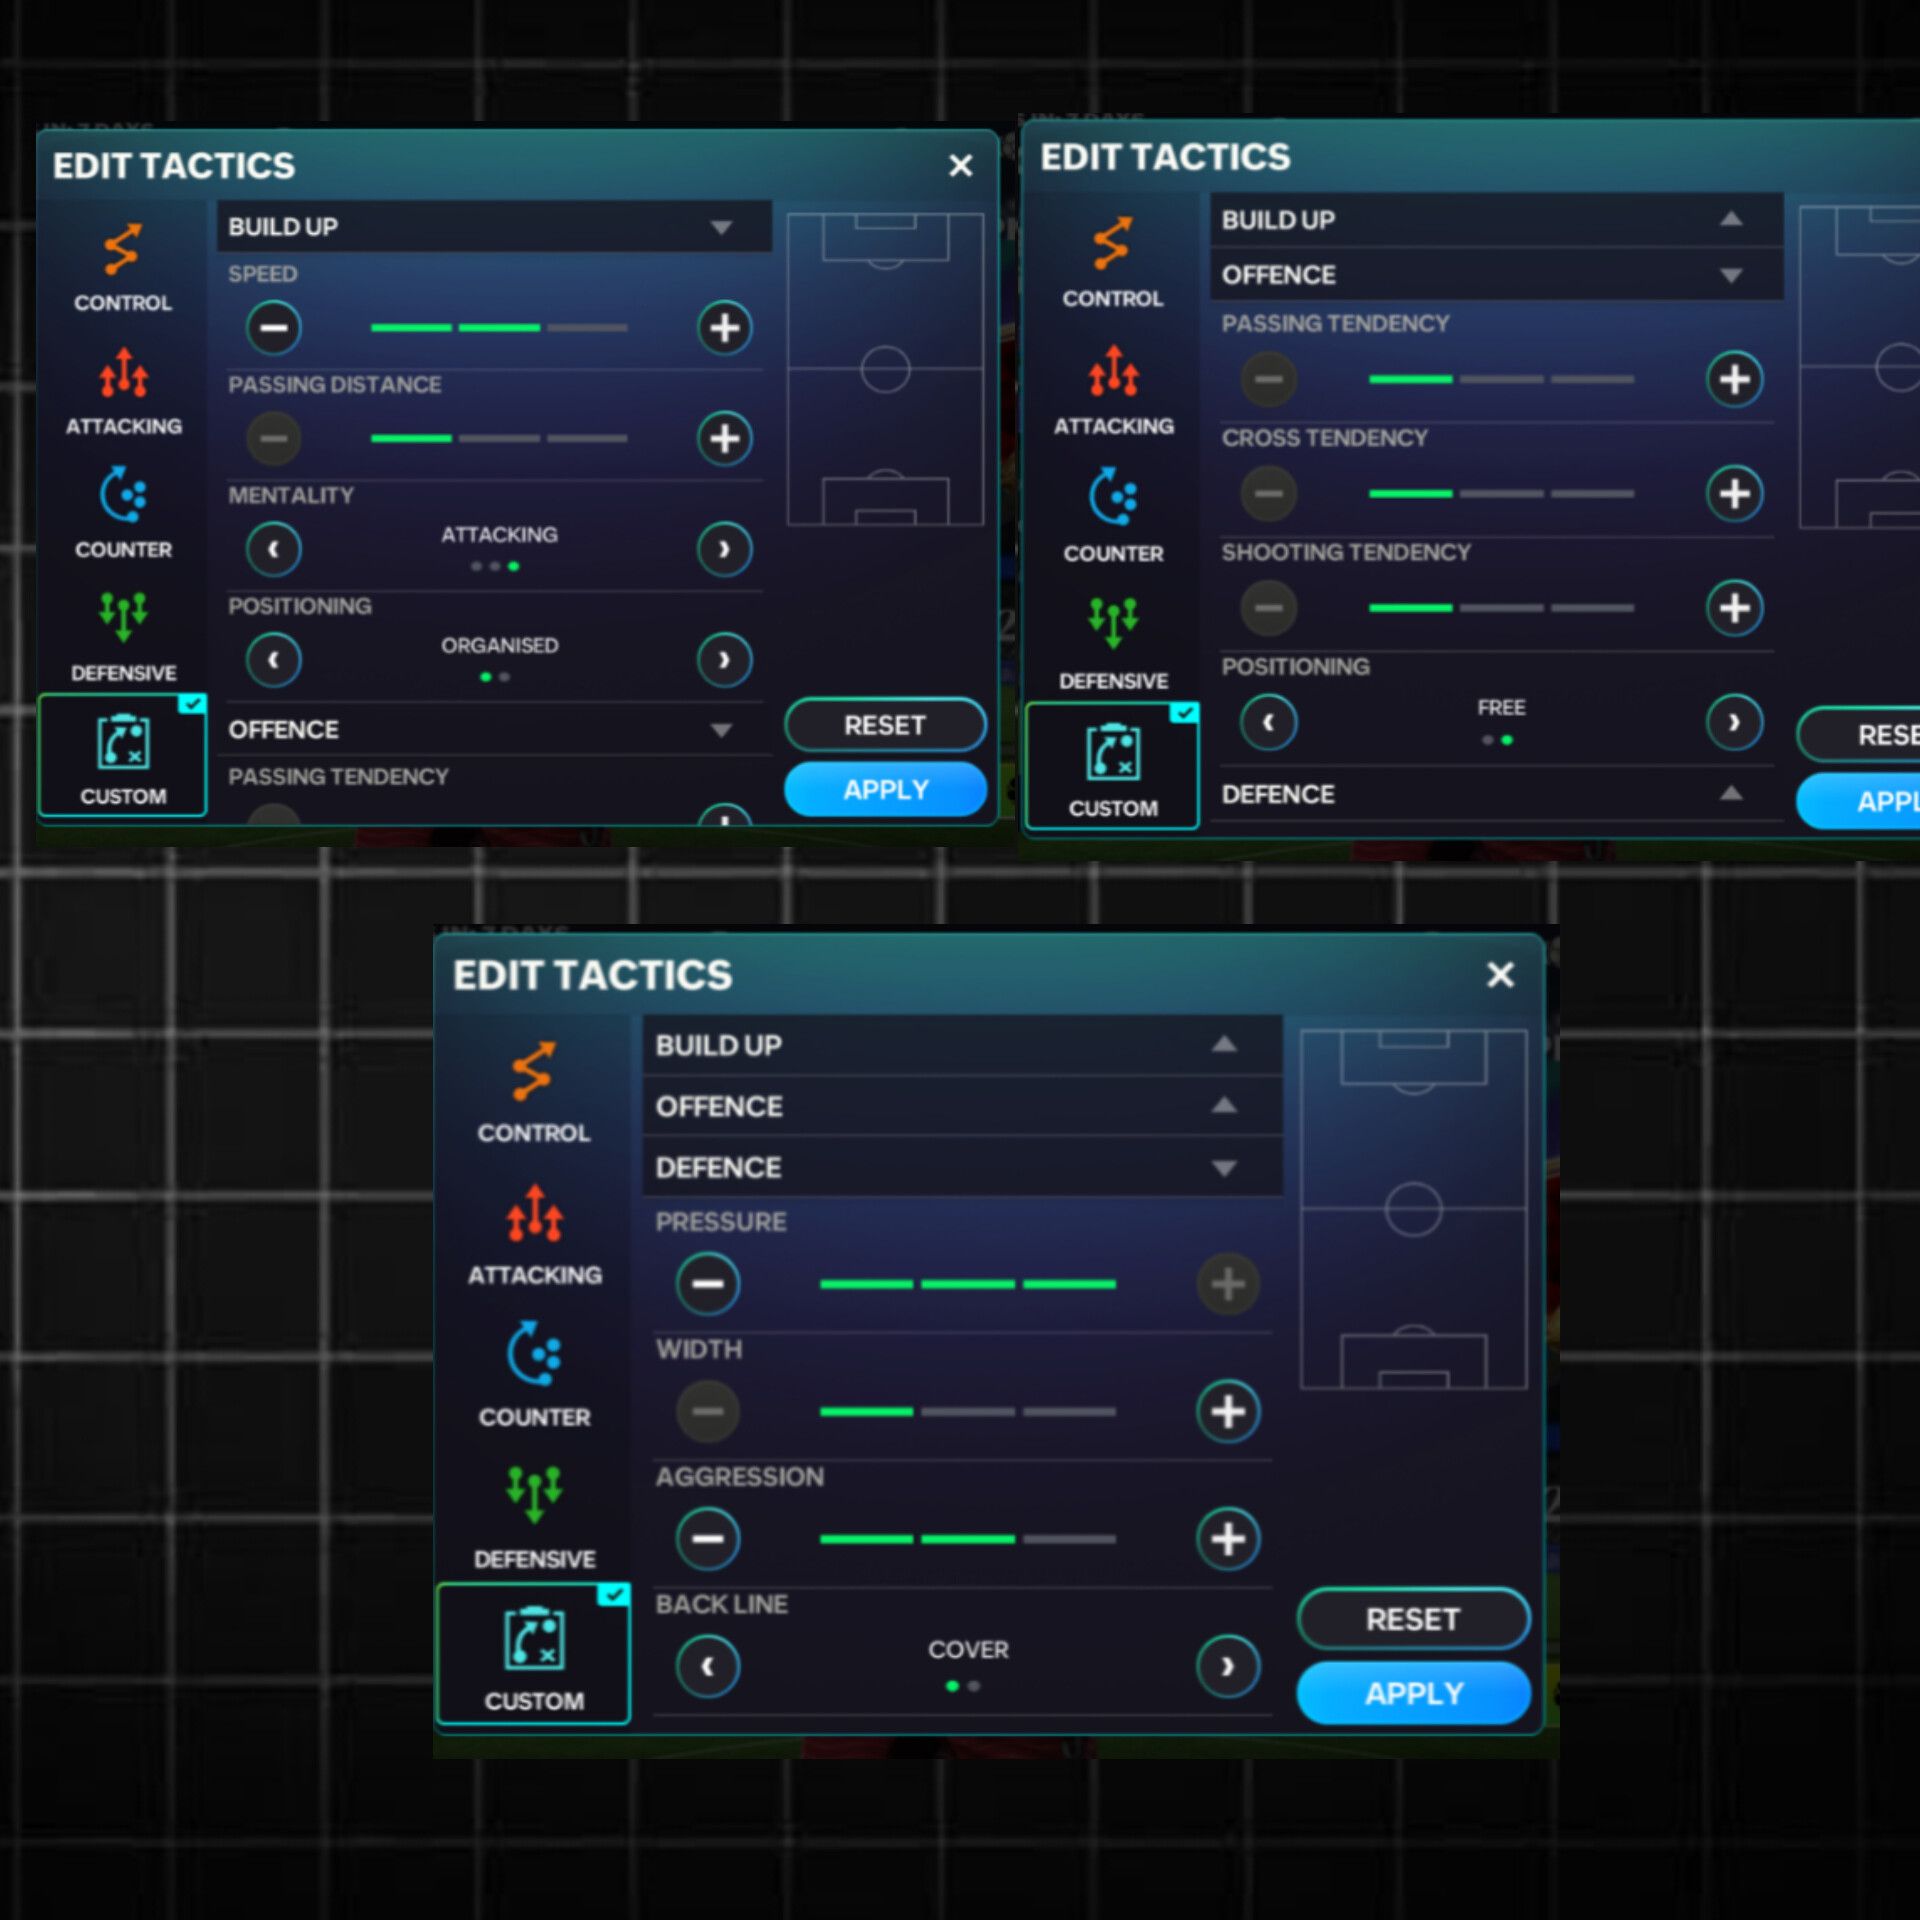
Task: Increase Aggression with the plus button
Action: click(x=1228, y=1538)
